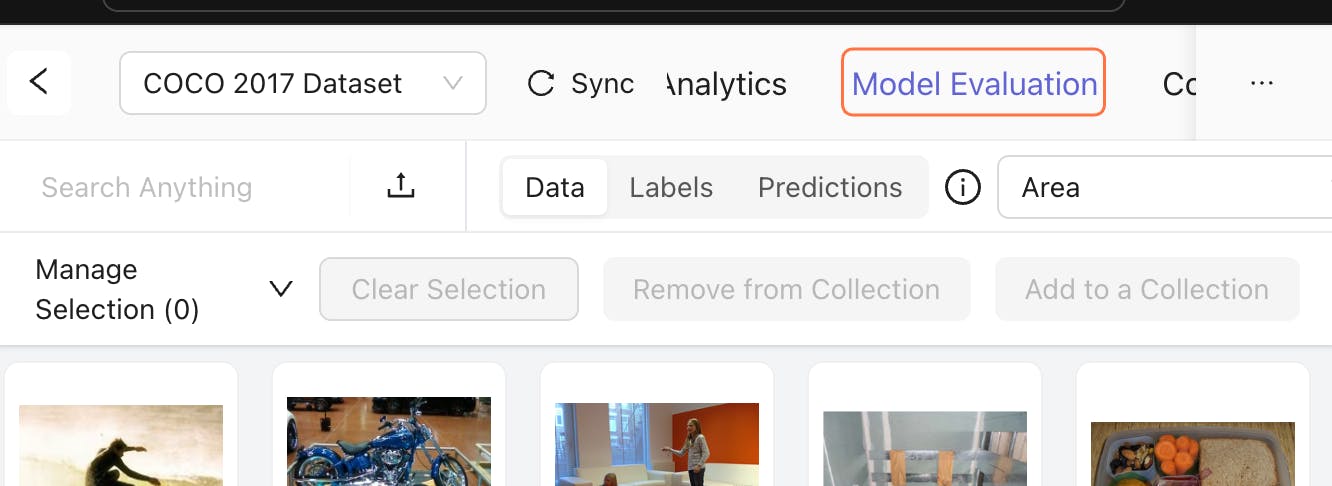Select the lunch box food thumbnail

(1193, 453)
